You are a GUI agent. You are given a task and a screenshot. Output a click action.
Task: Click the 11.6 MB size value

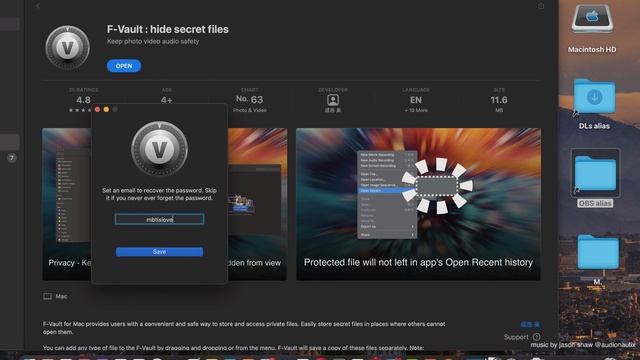(499, 100)
